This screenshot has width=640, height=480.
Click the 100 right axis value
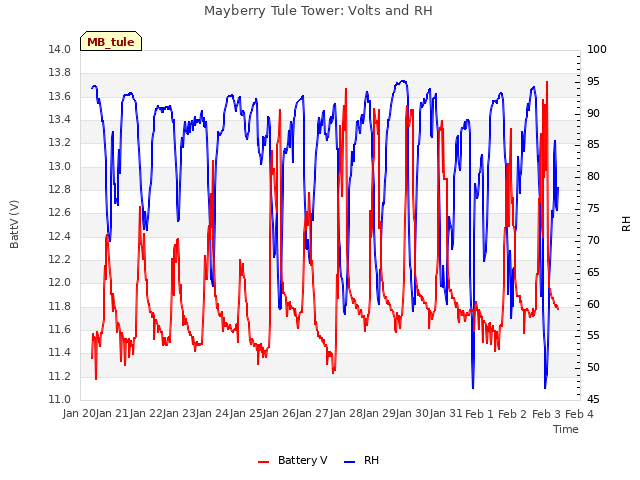tap(597, 49)
